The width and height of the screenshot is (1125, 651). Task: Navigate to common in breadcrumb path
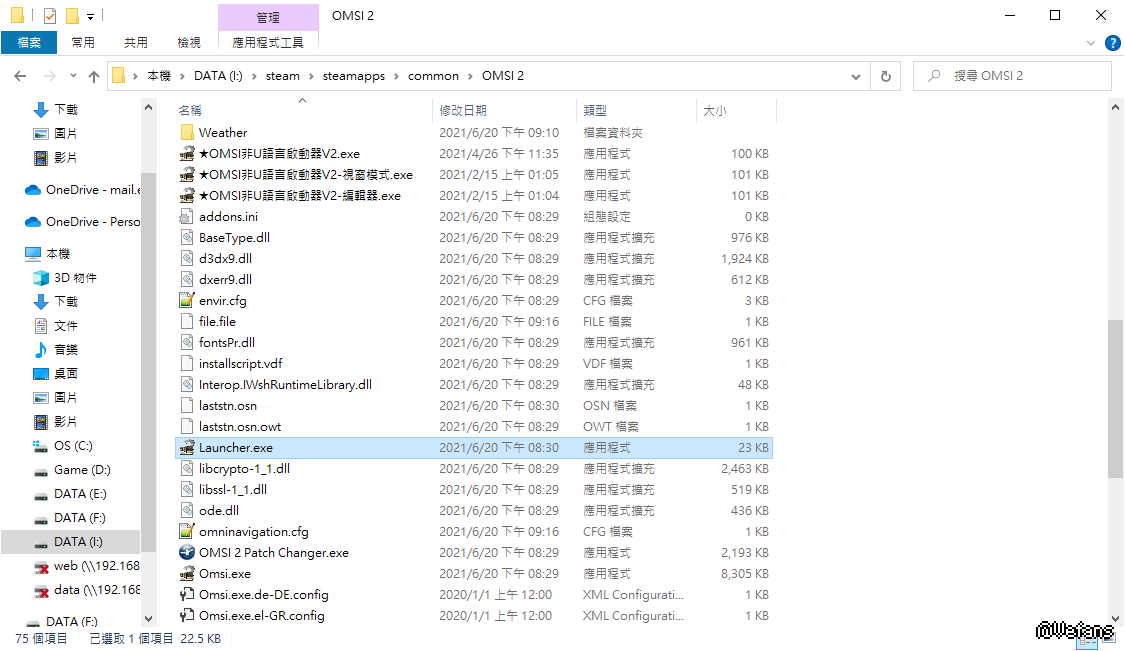(433, 76)
